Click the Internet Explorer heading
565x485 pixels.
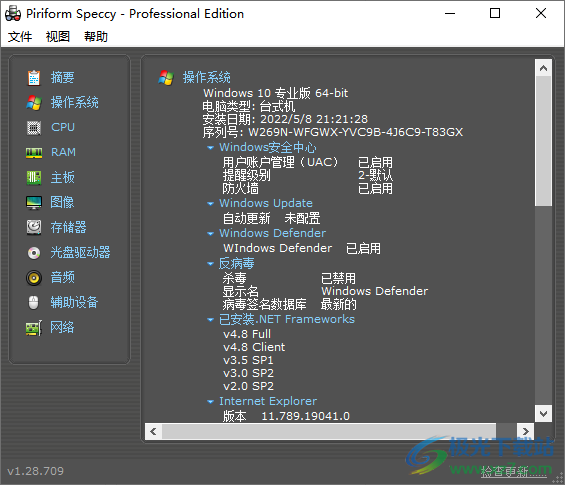[x=268, y=401]
